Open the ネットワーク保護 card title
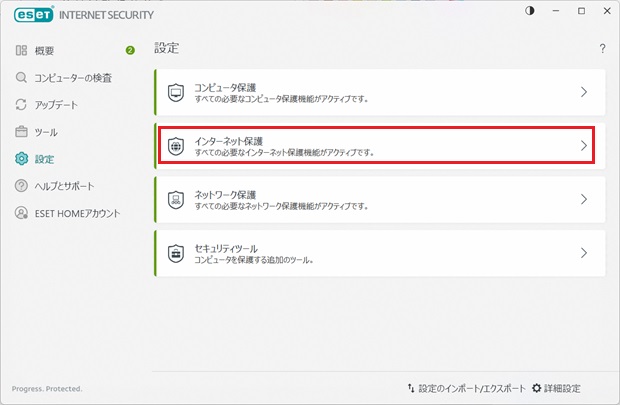The image size is (620, 405). click(x=225, y=195)
